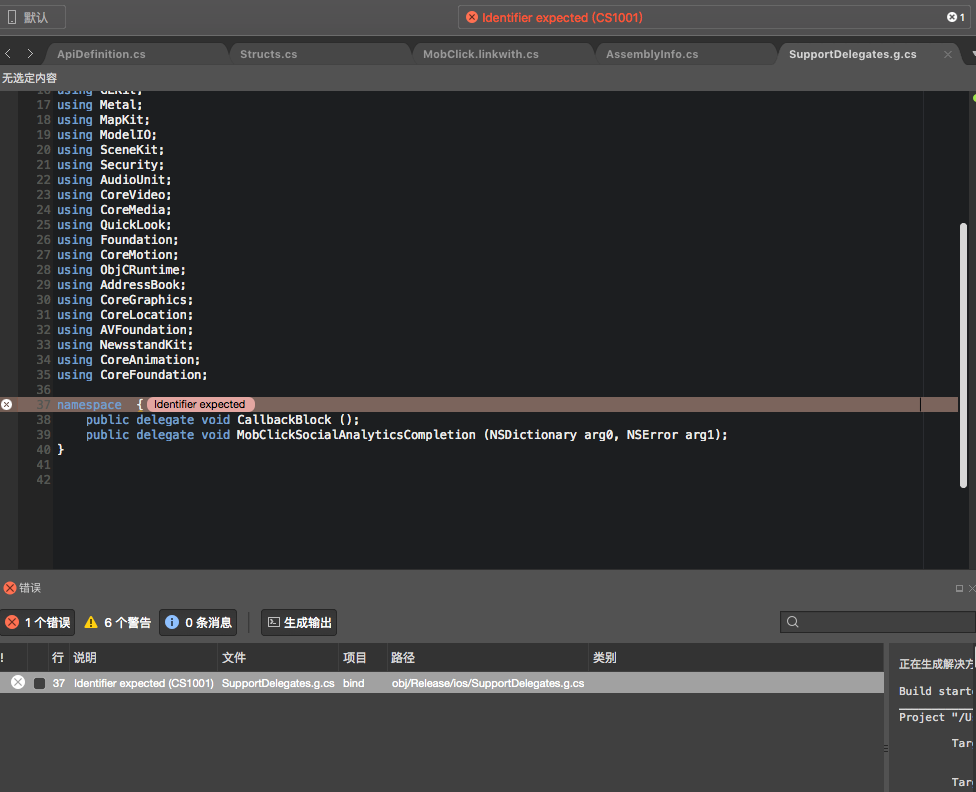The height and width of the screenshot is (792, 976).
Task: Click the red error icon in status bar
Action: 472,17
